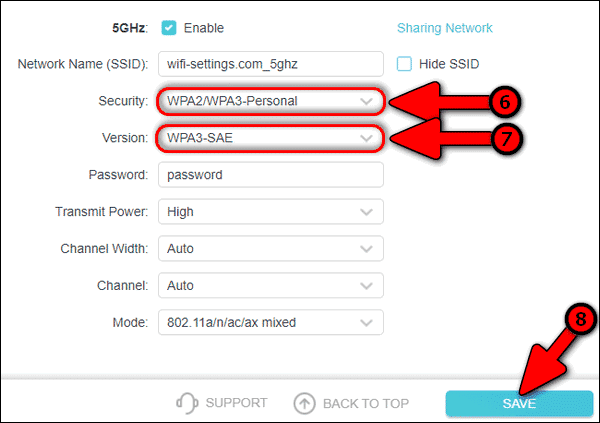600x423 pixels.
Task: Click the Channel Width chevron arrow
Action: coord(366,249)
